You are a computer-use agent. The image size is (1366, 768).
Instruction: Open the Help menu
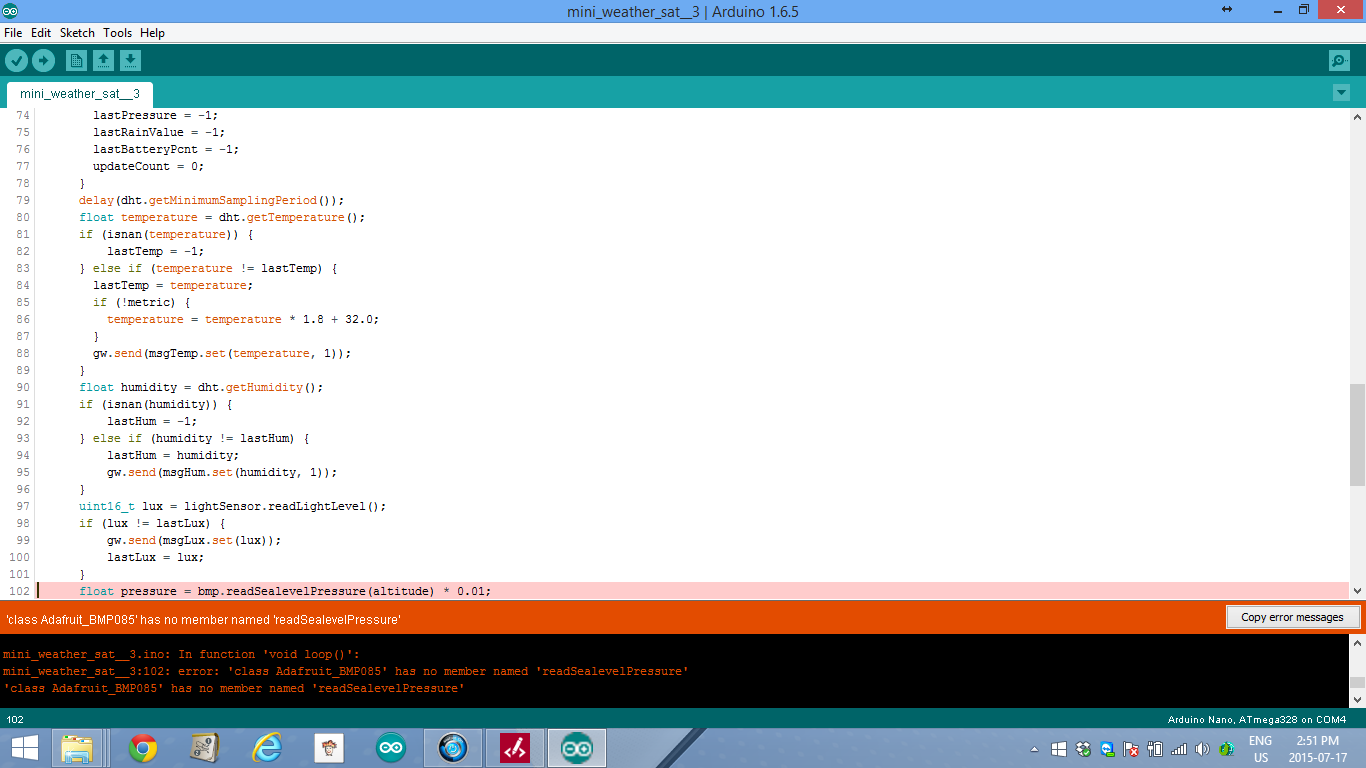[152, 33]
